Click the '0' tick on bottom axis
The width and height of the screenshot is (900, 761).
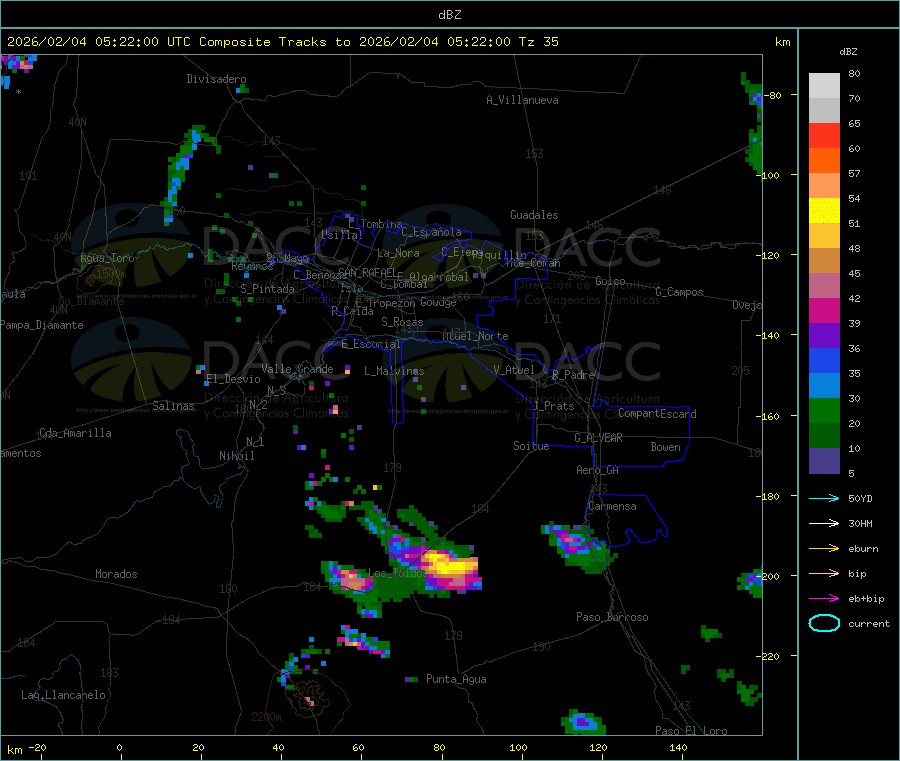pyautogui.click(x=119, y=747)
